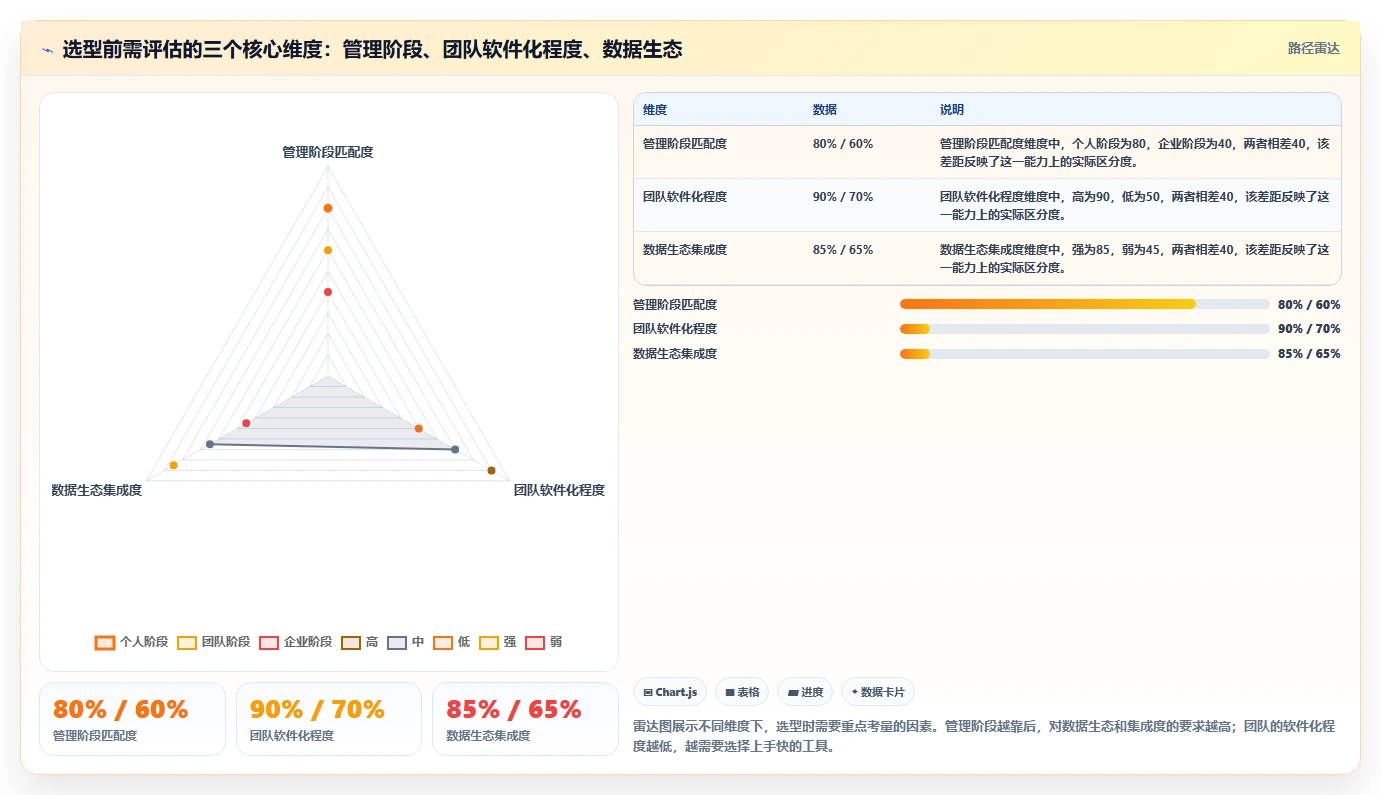This screenshot has width=1381, height=795.
Task: Click the 个人阶段为80 explanation cell
Action: click(x=1135, y=152)
